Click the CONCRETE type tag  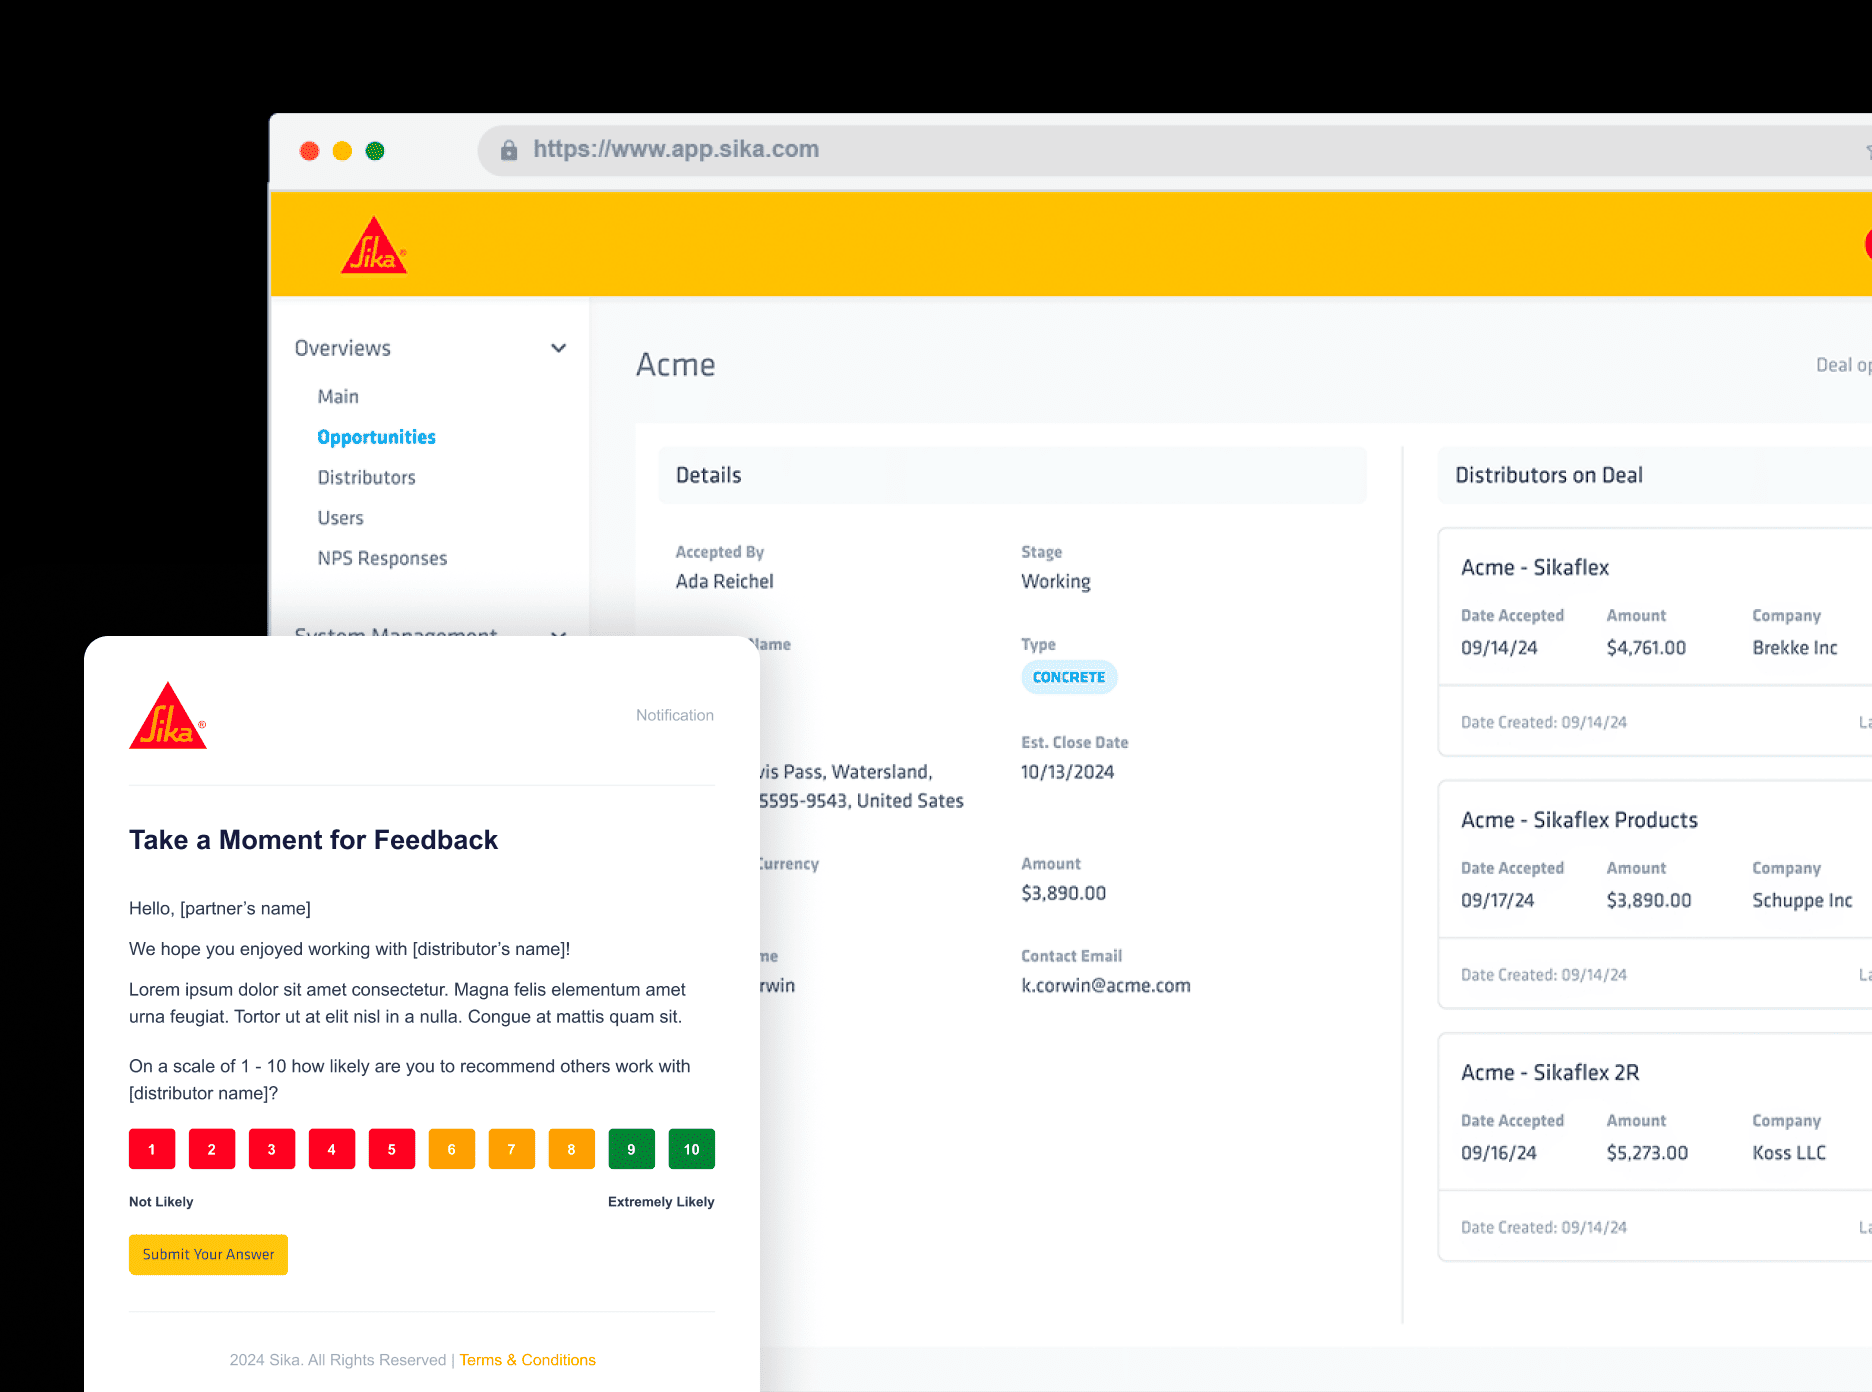[x=1069, y=677]
